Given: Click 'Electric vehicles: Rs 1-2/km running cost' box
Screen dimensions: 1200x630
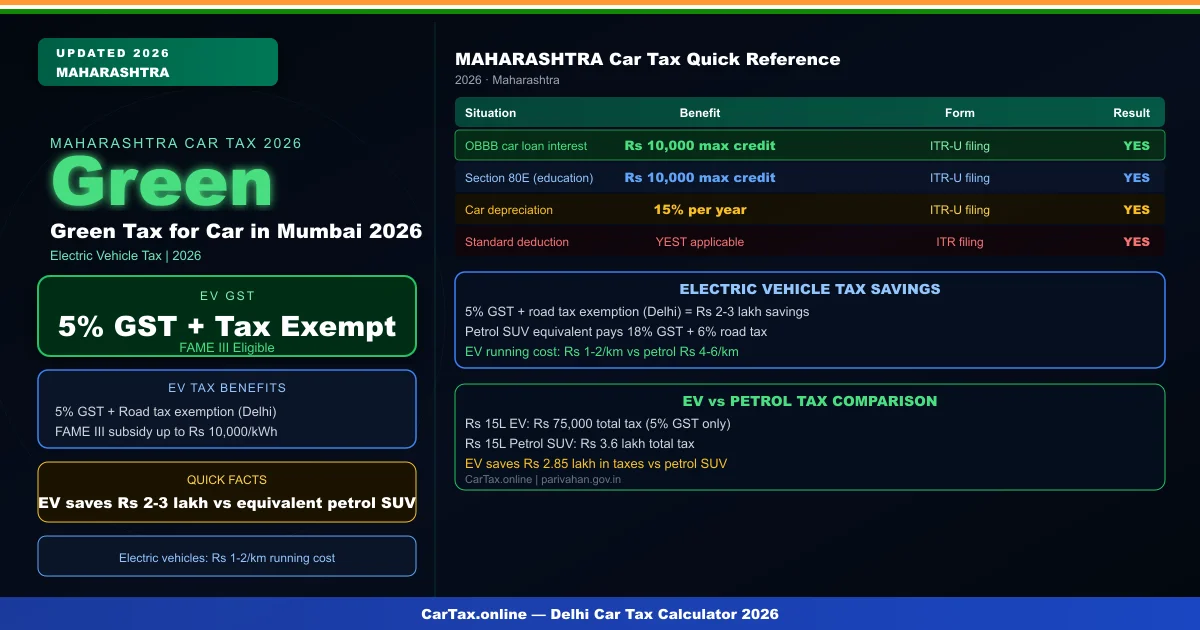Looking at the screenshot, I should 227,556.
